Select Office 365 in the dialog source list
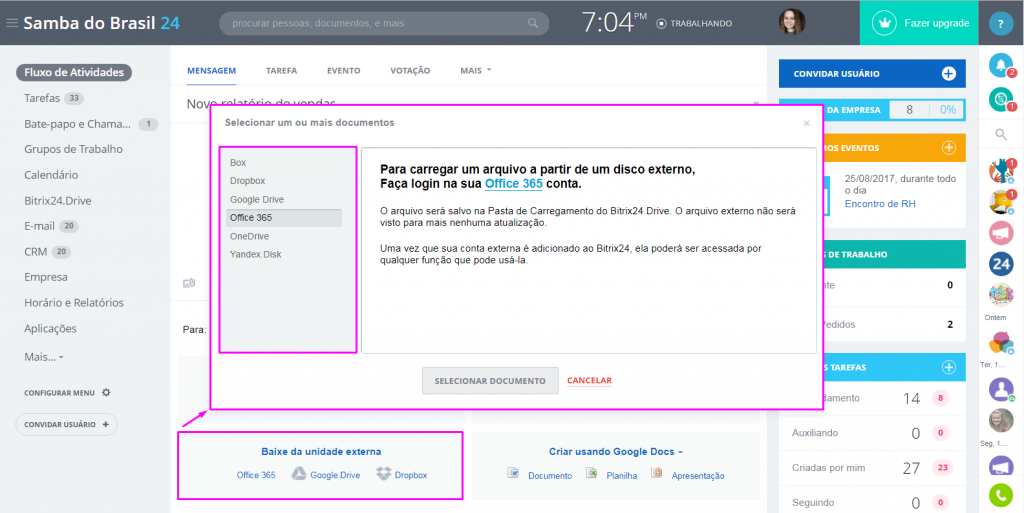Screen dimensions: 1024x513 pyautogui.click(x=284, y=218)
